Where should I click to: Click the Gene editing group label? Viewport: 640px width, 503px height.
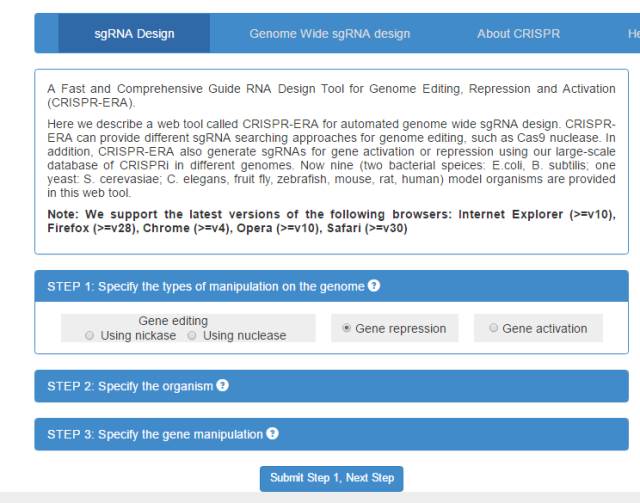coord(173,321)
